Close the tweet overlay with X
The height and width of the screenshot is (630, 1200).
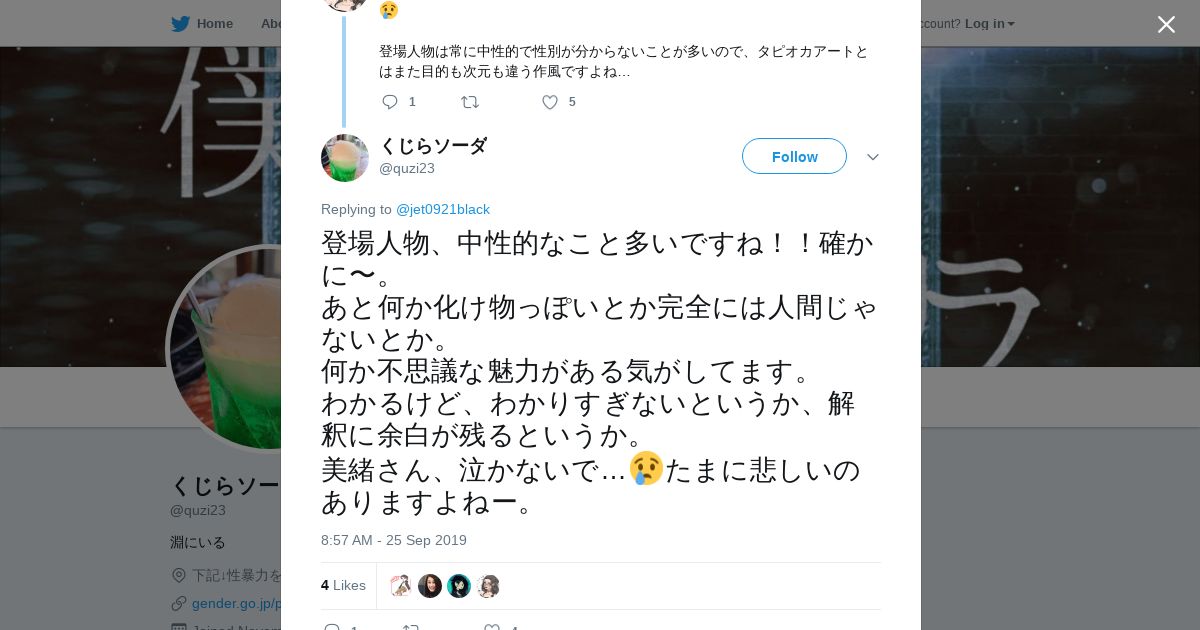point(1166,25)
